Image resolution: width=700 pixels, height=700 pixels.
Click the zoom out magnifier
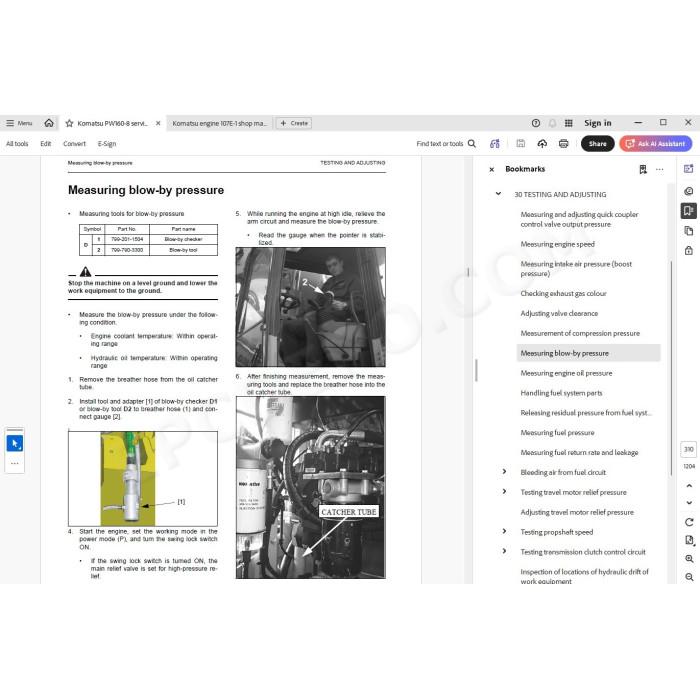(689, 577)
